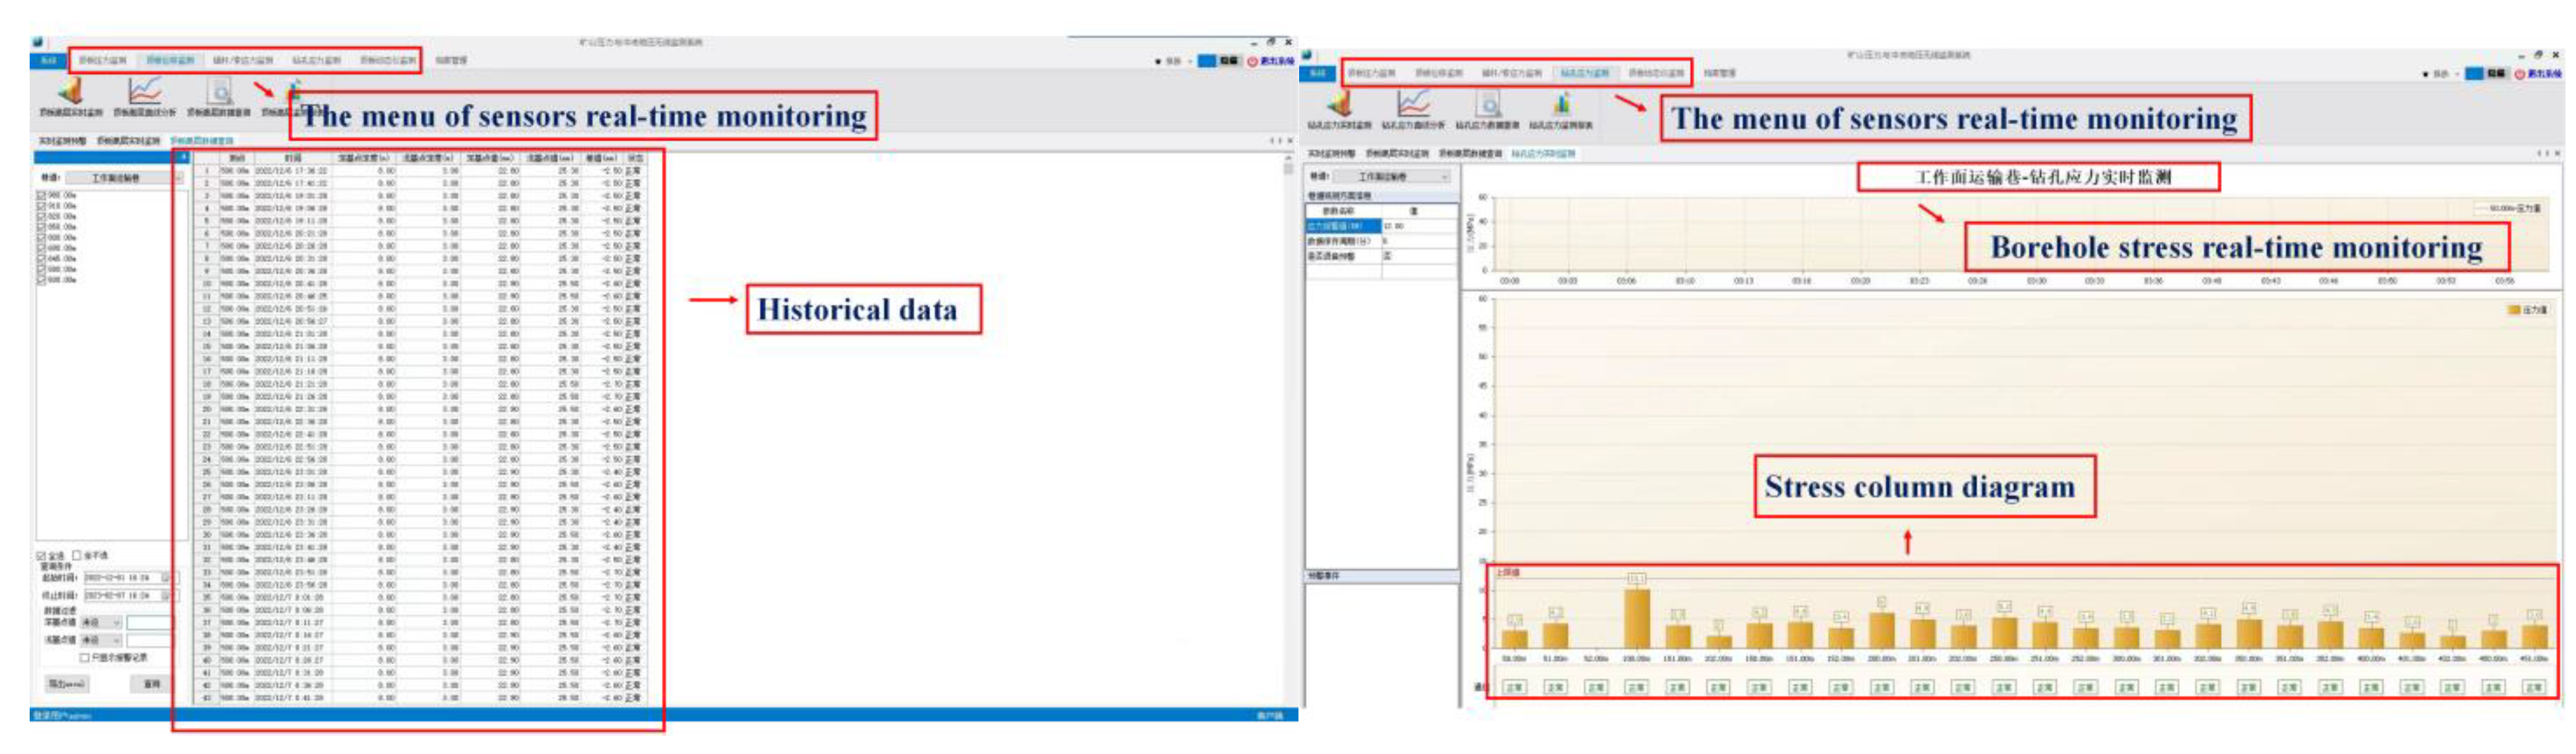
Task: Check the select-all checkbox below the sensor list
Action: pyautogui.click(x=42, y=555)
